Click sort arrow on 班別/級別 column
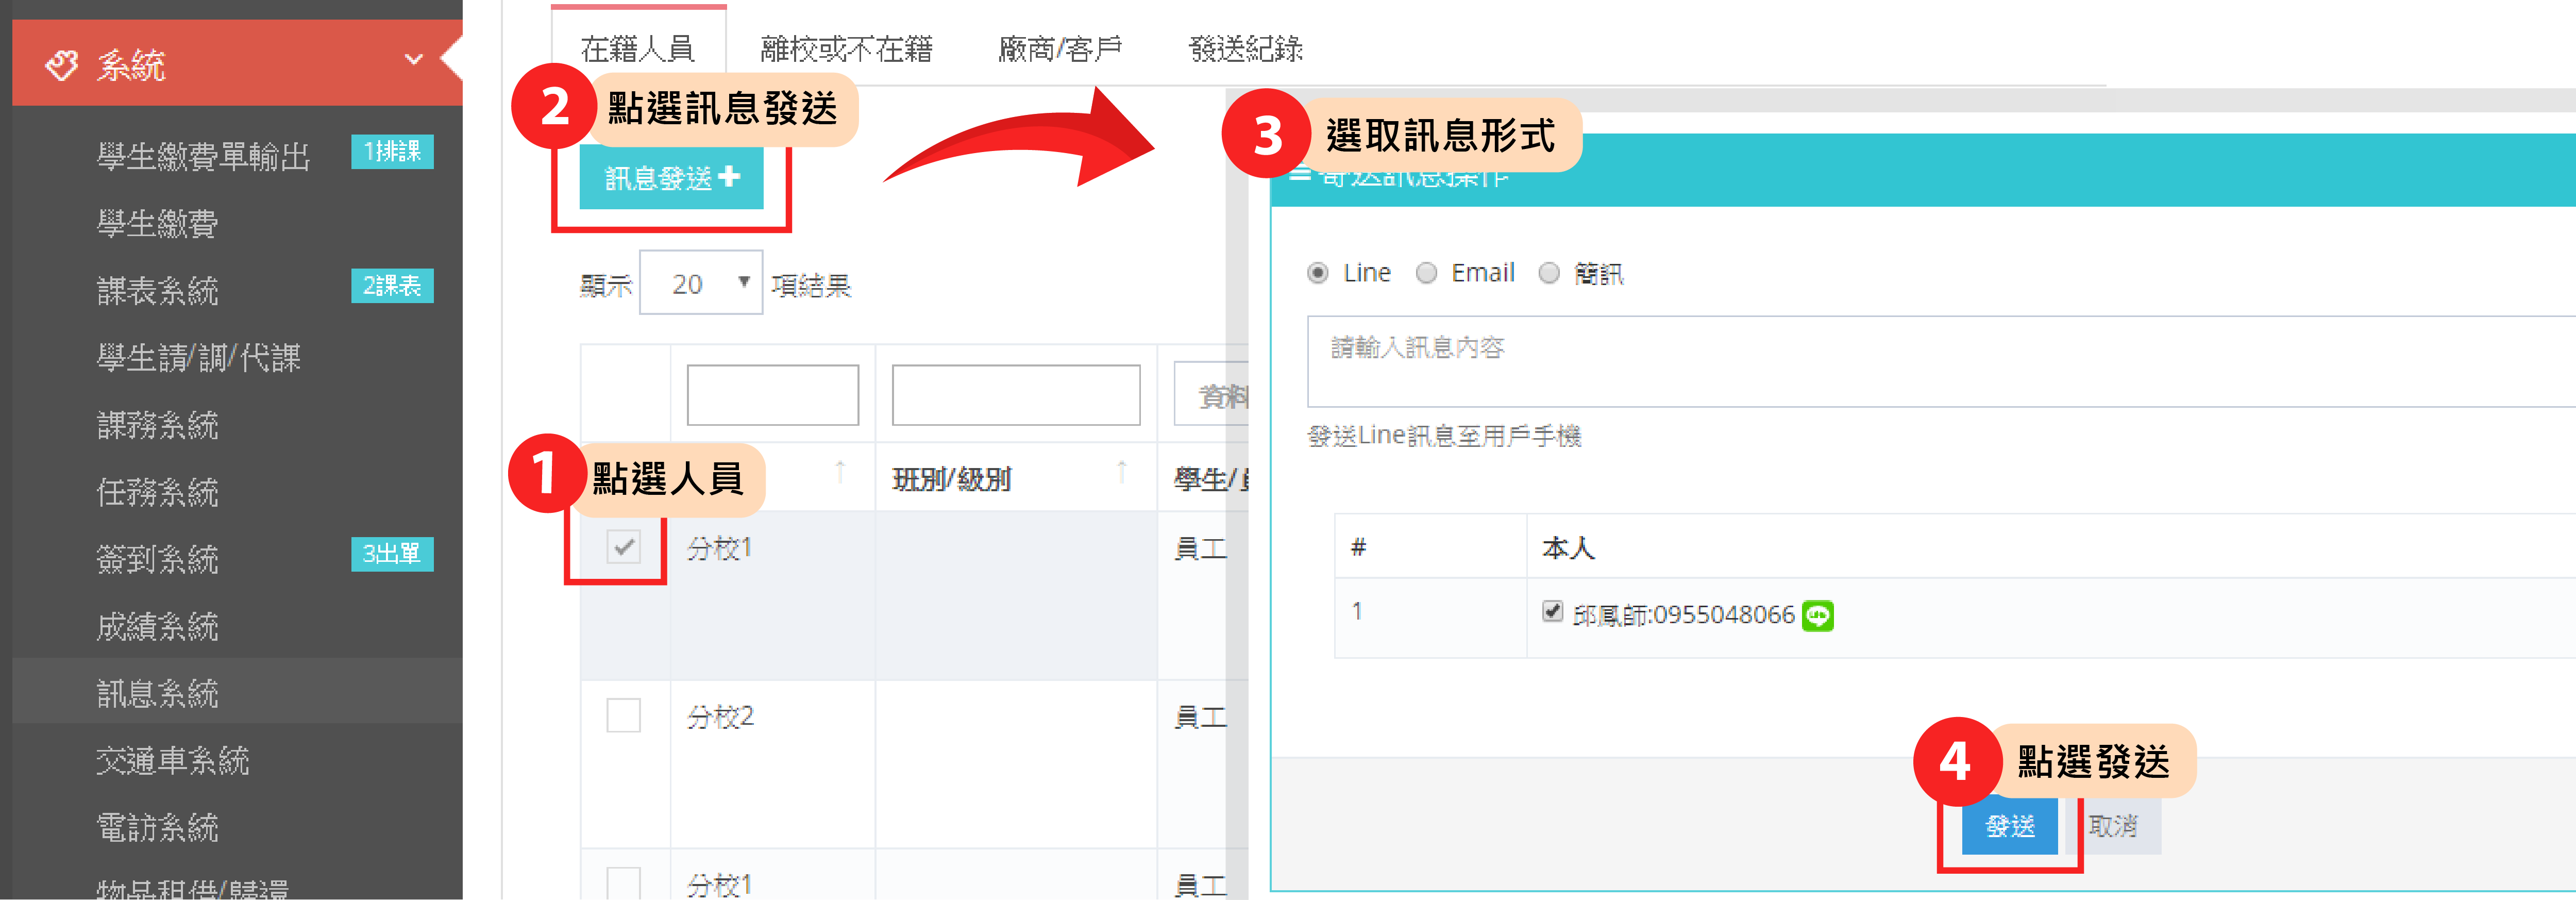The image size is (2576, 900). click(1122, 471)
